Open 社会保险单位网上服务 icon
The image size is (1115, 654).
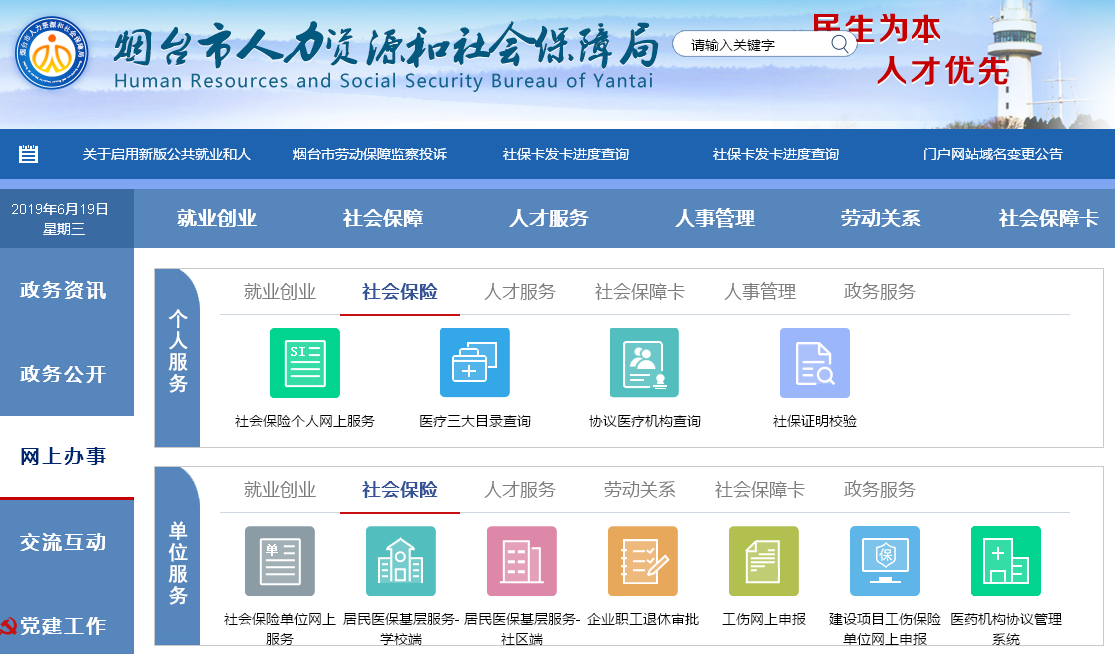(279, 561)
